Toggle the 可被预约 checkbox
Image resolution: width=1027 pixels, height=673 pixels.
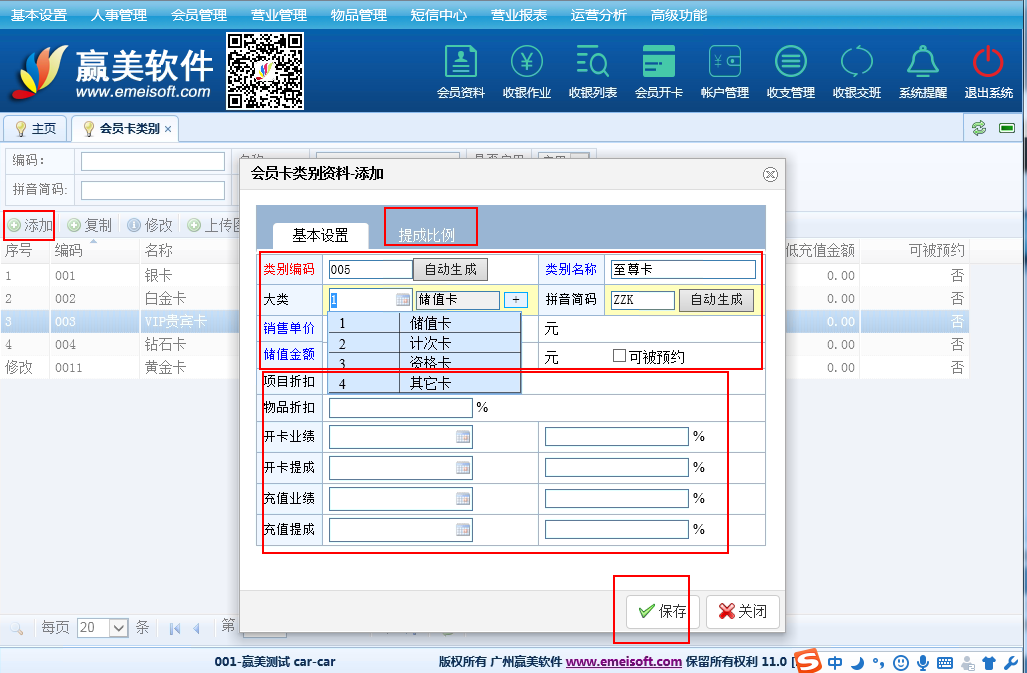619,357
